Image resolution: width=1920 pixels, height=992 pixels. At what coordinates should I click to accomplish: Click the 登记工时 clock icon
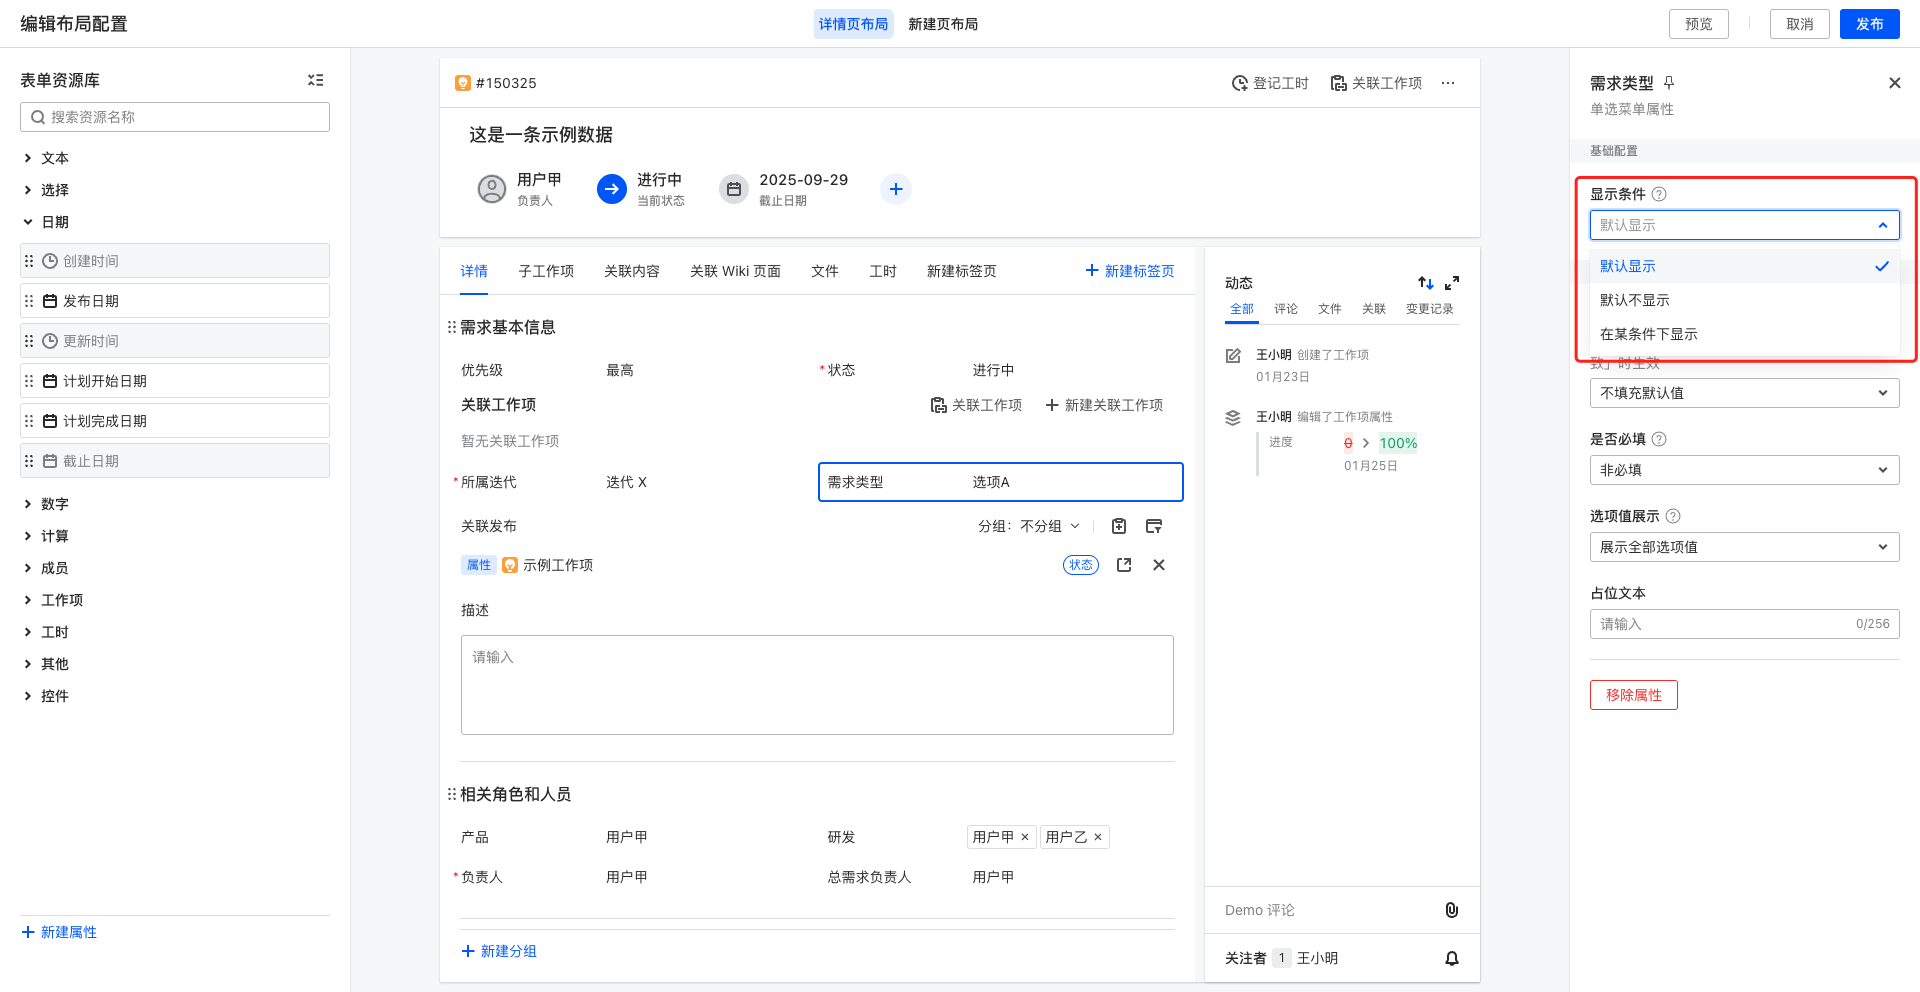(x=1240, y=83)
